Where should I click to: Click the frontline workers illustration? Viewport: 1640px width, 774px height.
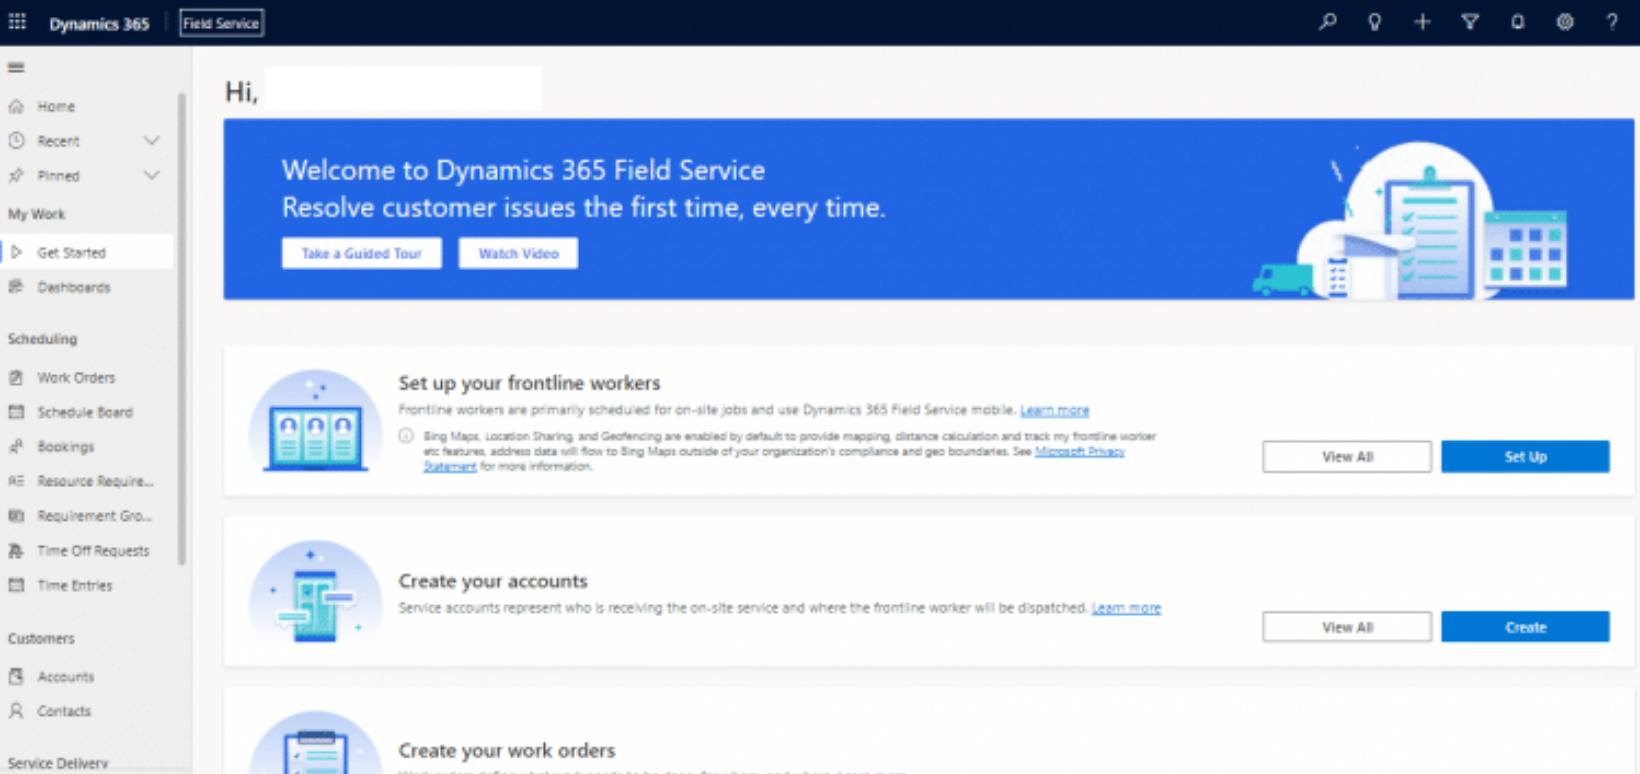[x=316, y=421]
